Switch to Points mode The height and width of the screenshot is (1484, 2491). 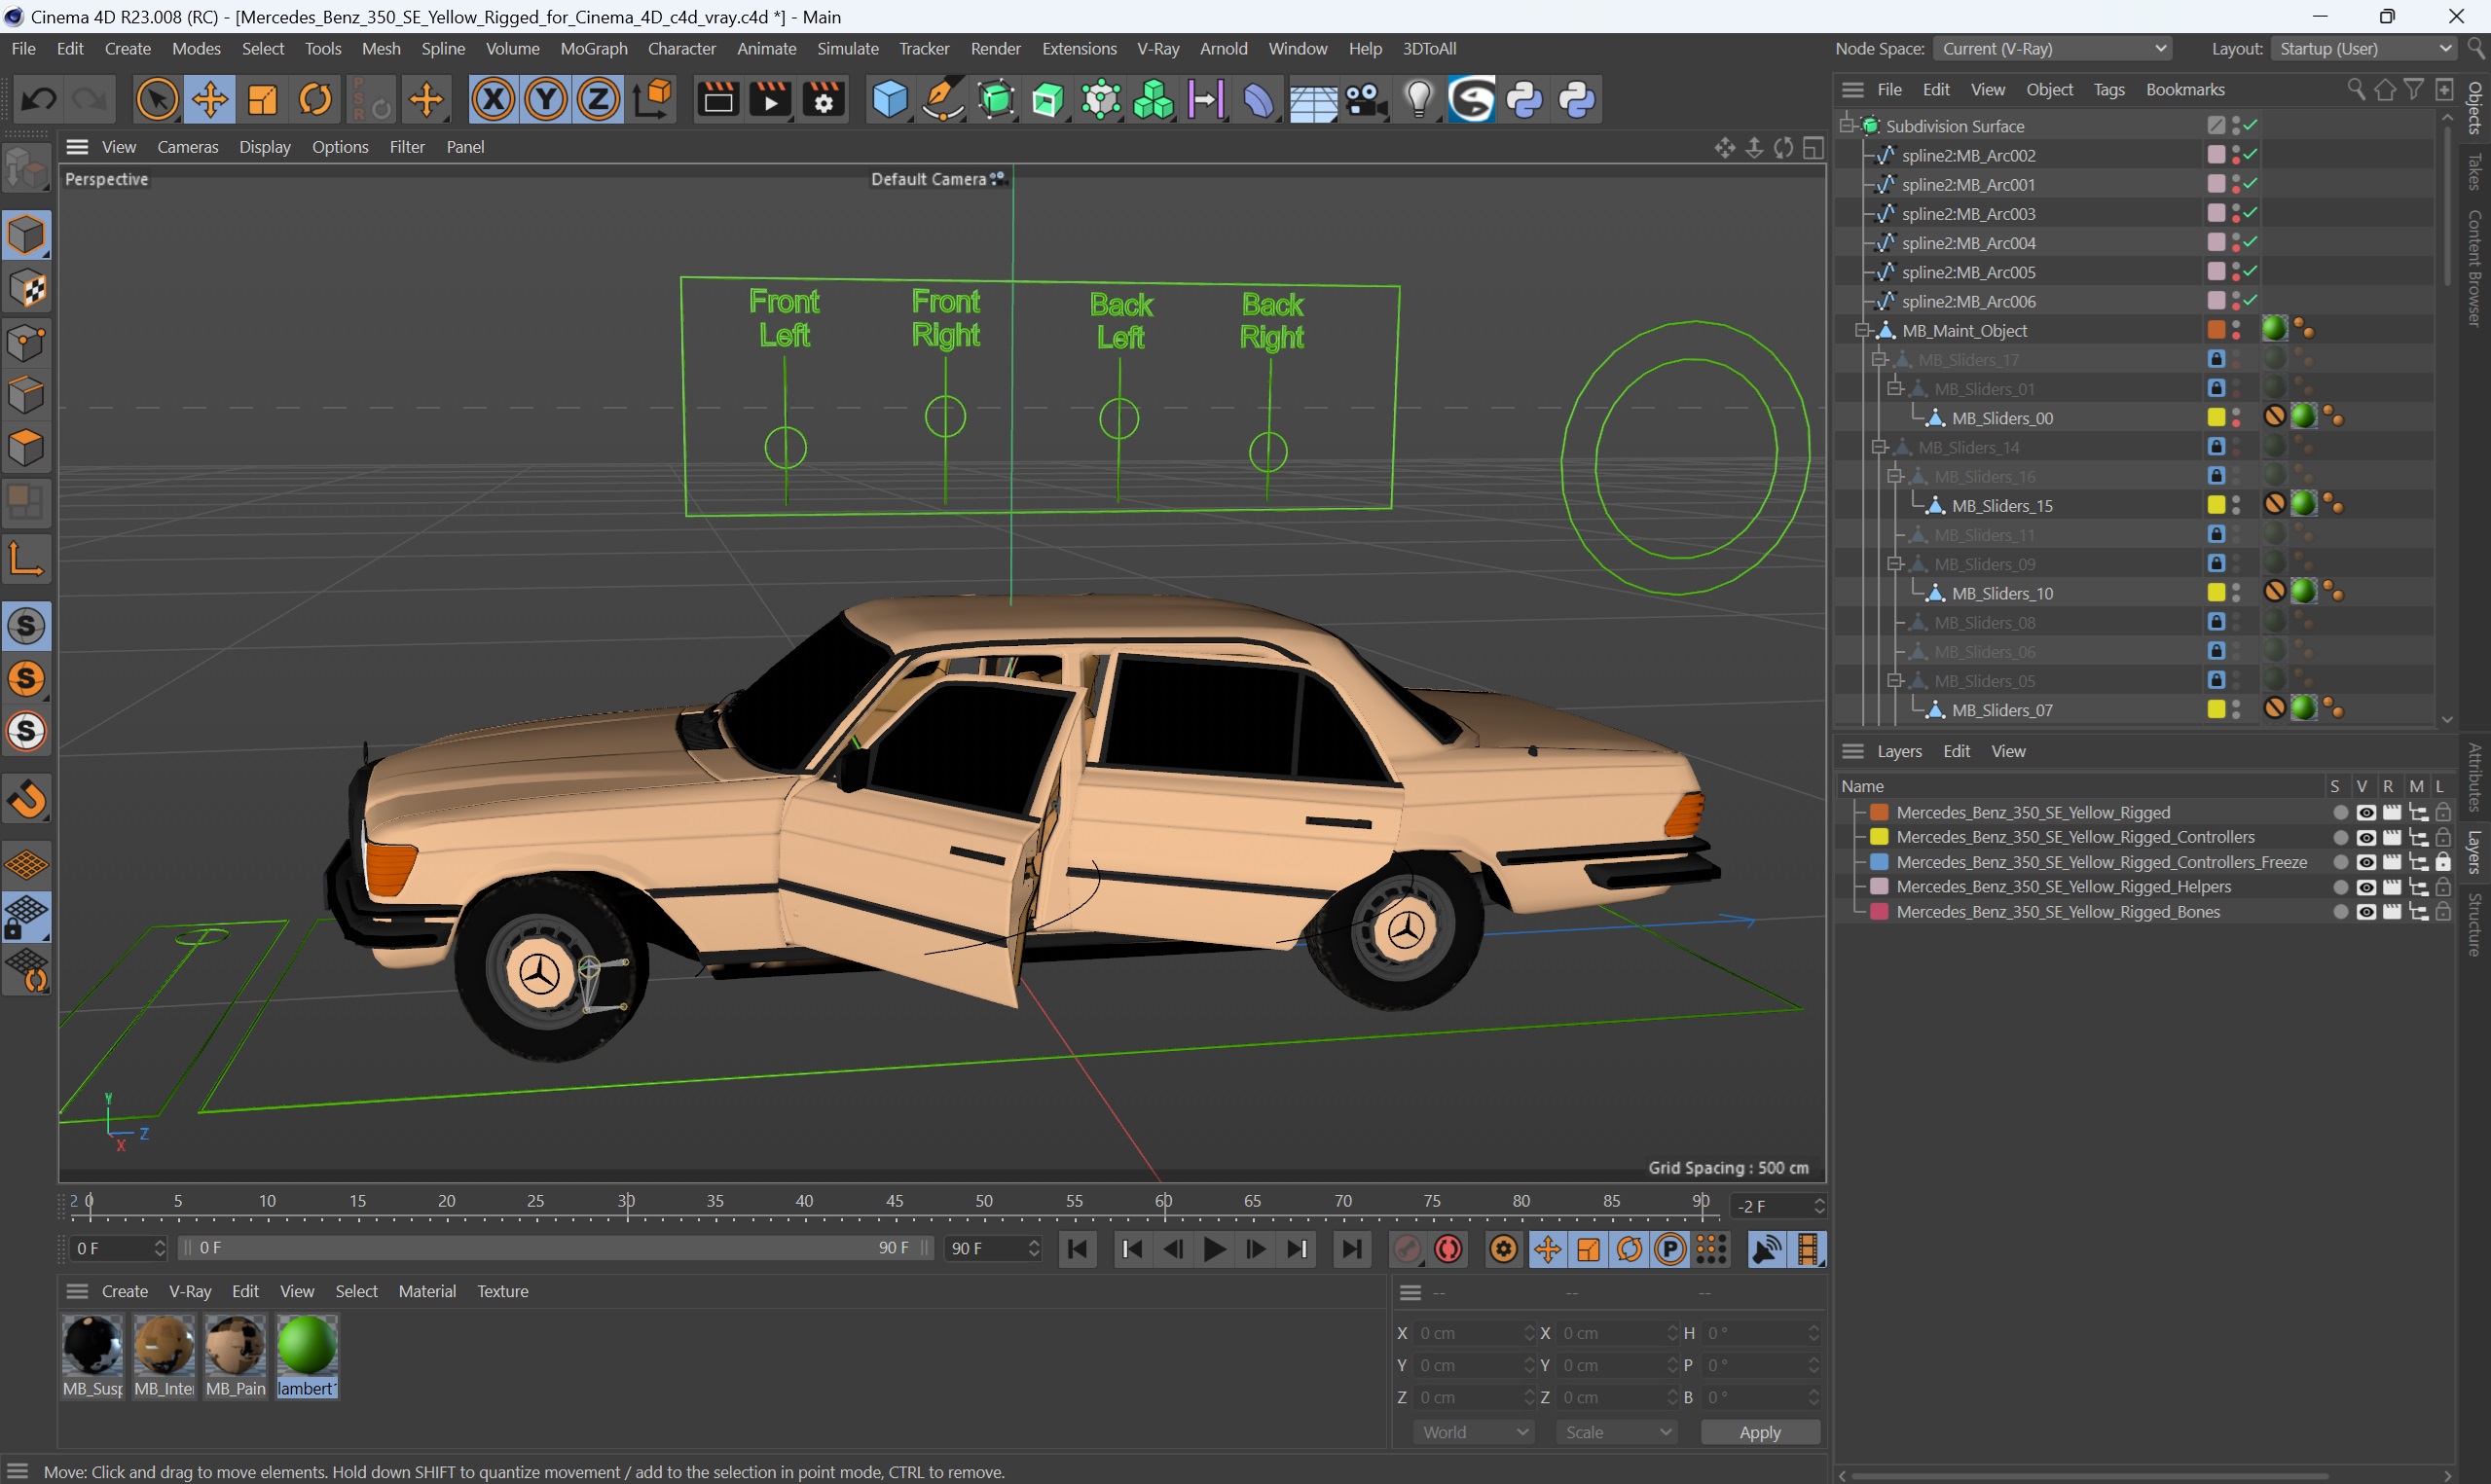27,343
